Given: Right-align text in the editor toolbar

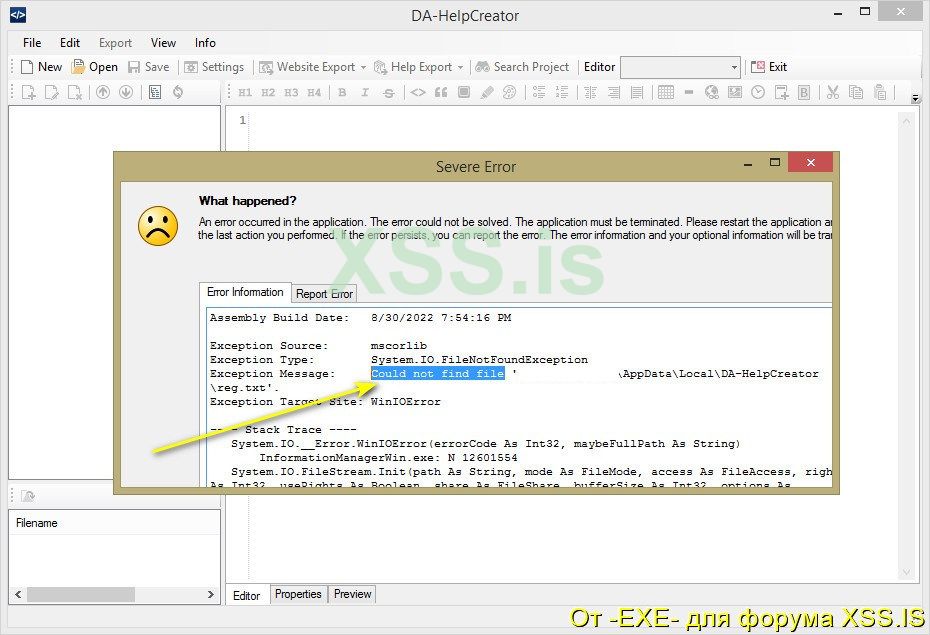Looking at the screenshot, I should pyautogui.click(x=614, y=92).
